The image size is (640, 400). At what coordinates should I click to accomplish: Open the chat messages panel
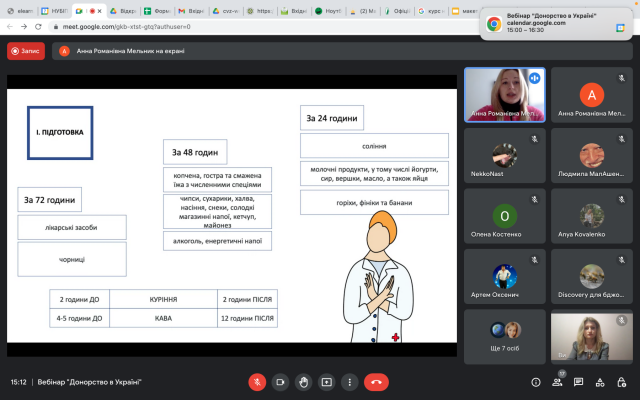[581, 381]
